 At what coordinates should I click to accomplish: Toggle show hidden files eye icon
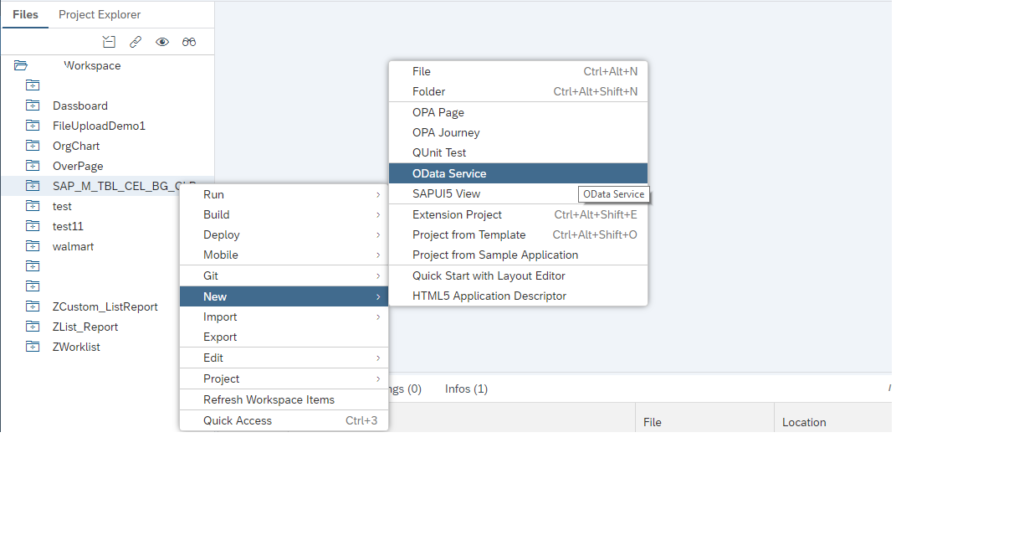(x=162, y=42)
